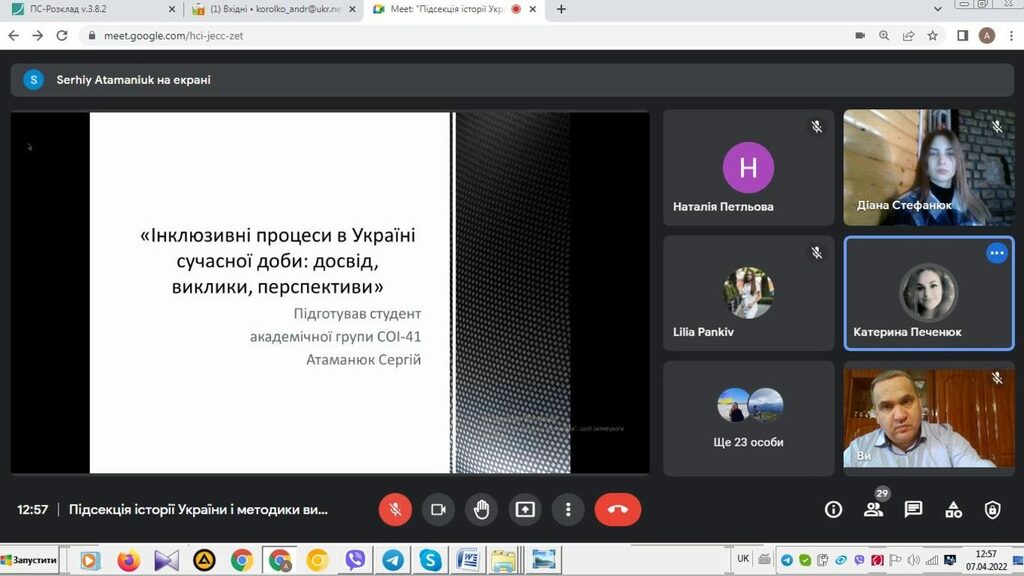Image resolution: width=1024 pixels, height=576 pixels.
Task: Click the Present now screen share icon
Action: coord(525,509)
